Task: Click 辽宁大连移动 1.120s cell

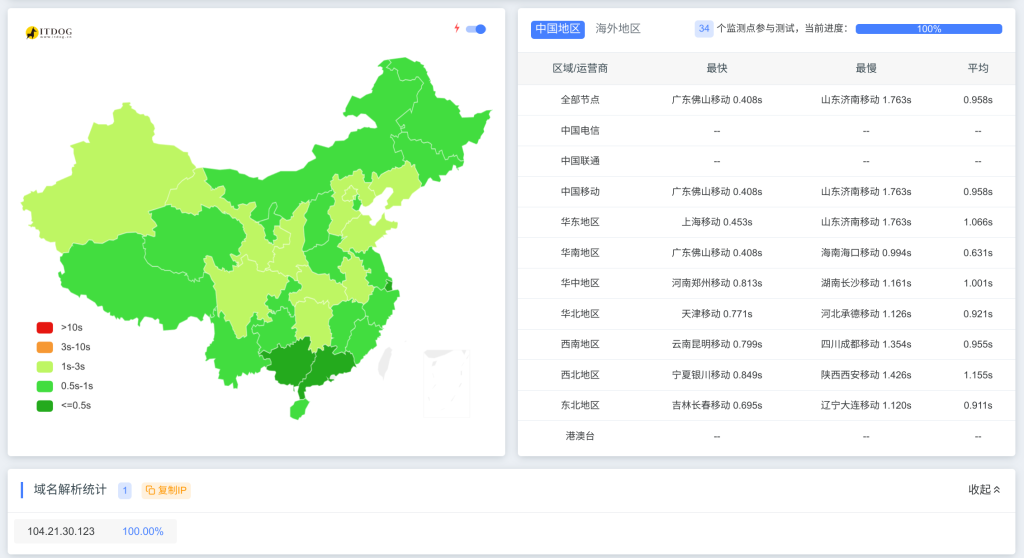Action: tap(866, 405)
